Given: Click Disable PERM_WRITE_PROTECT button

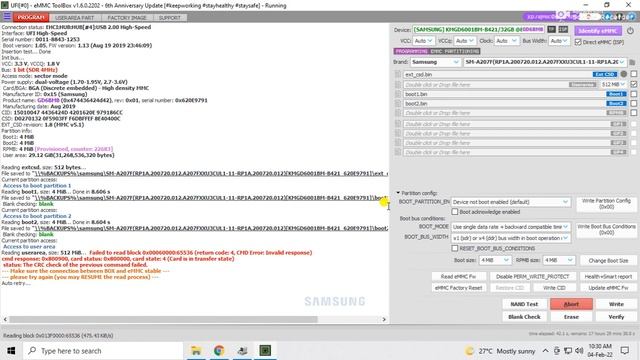Looking at the screenshot, I should tap(532, 276).
